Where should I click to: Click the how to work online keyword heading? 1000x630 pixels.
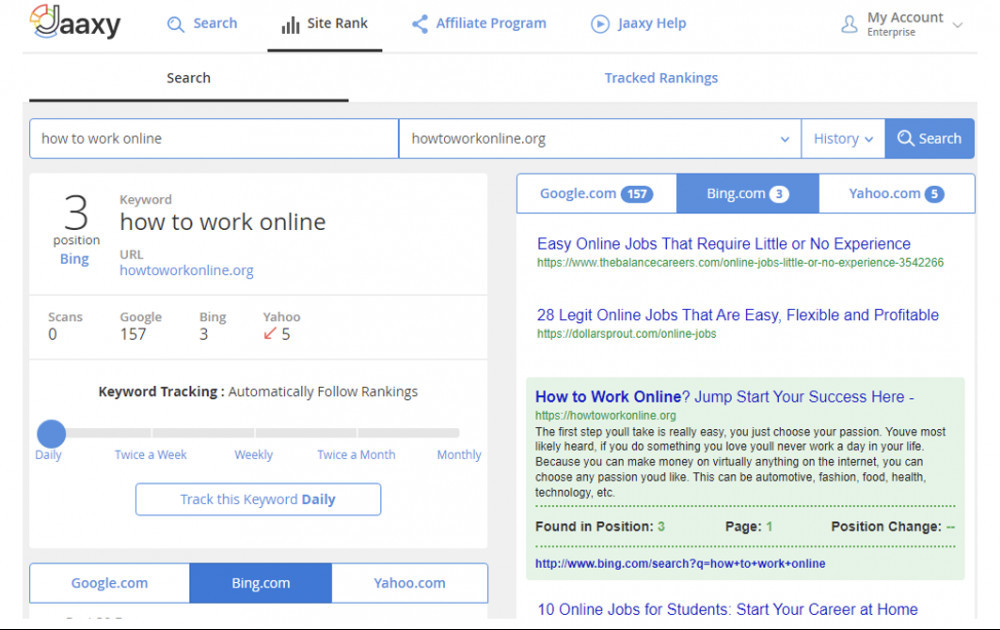click(223, 222)
